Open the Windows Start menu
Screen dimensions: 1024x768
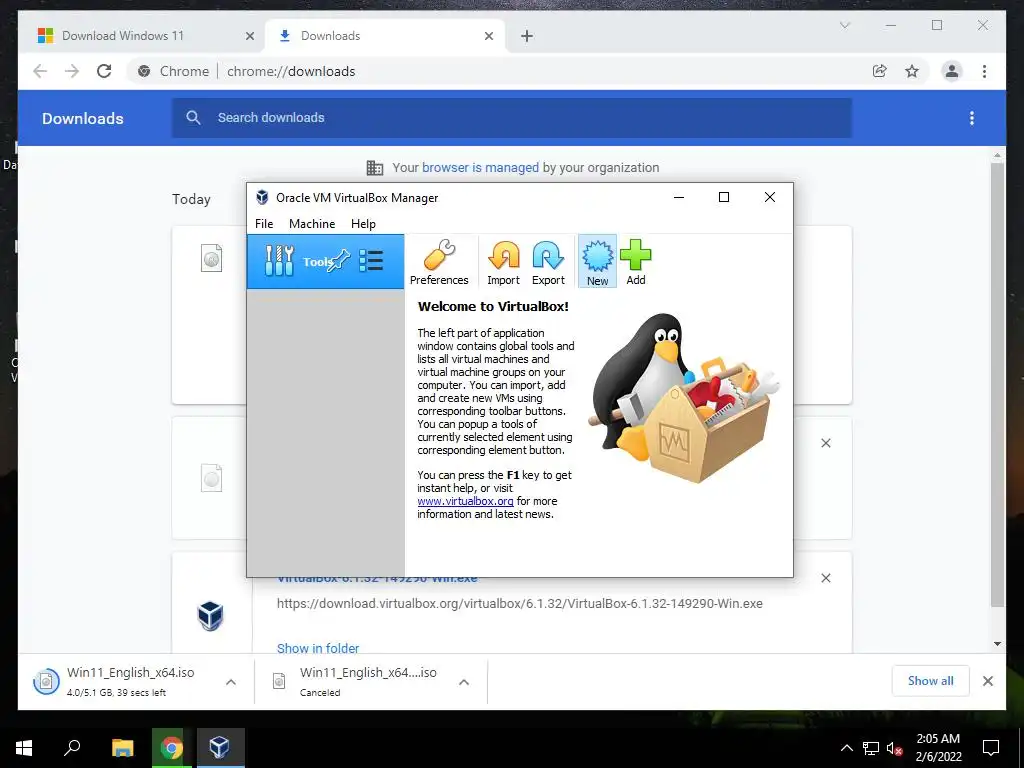coord(24,748)
